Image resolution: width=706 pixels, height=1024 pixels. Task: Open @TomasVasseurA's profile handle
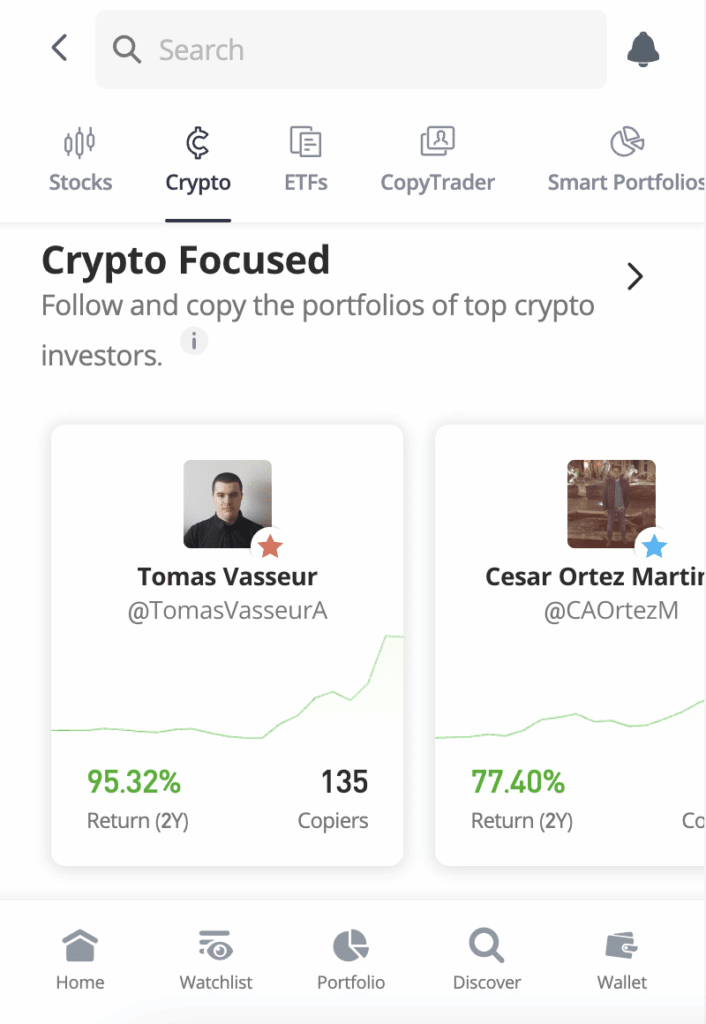227,611
